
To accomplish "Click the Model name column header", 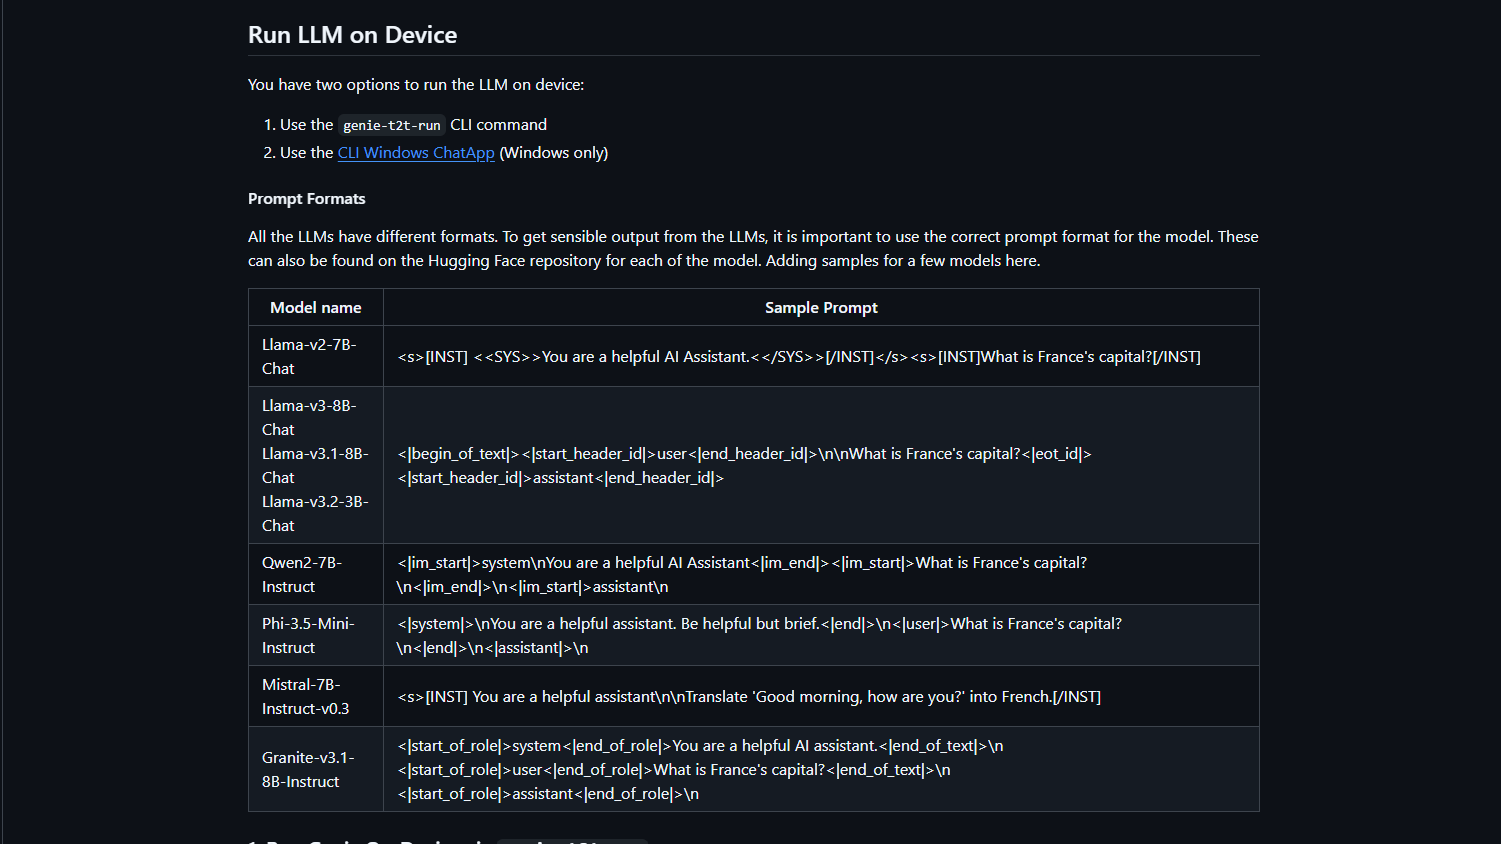I will point(315,307).
